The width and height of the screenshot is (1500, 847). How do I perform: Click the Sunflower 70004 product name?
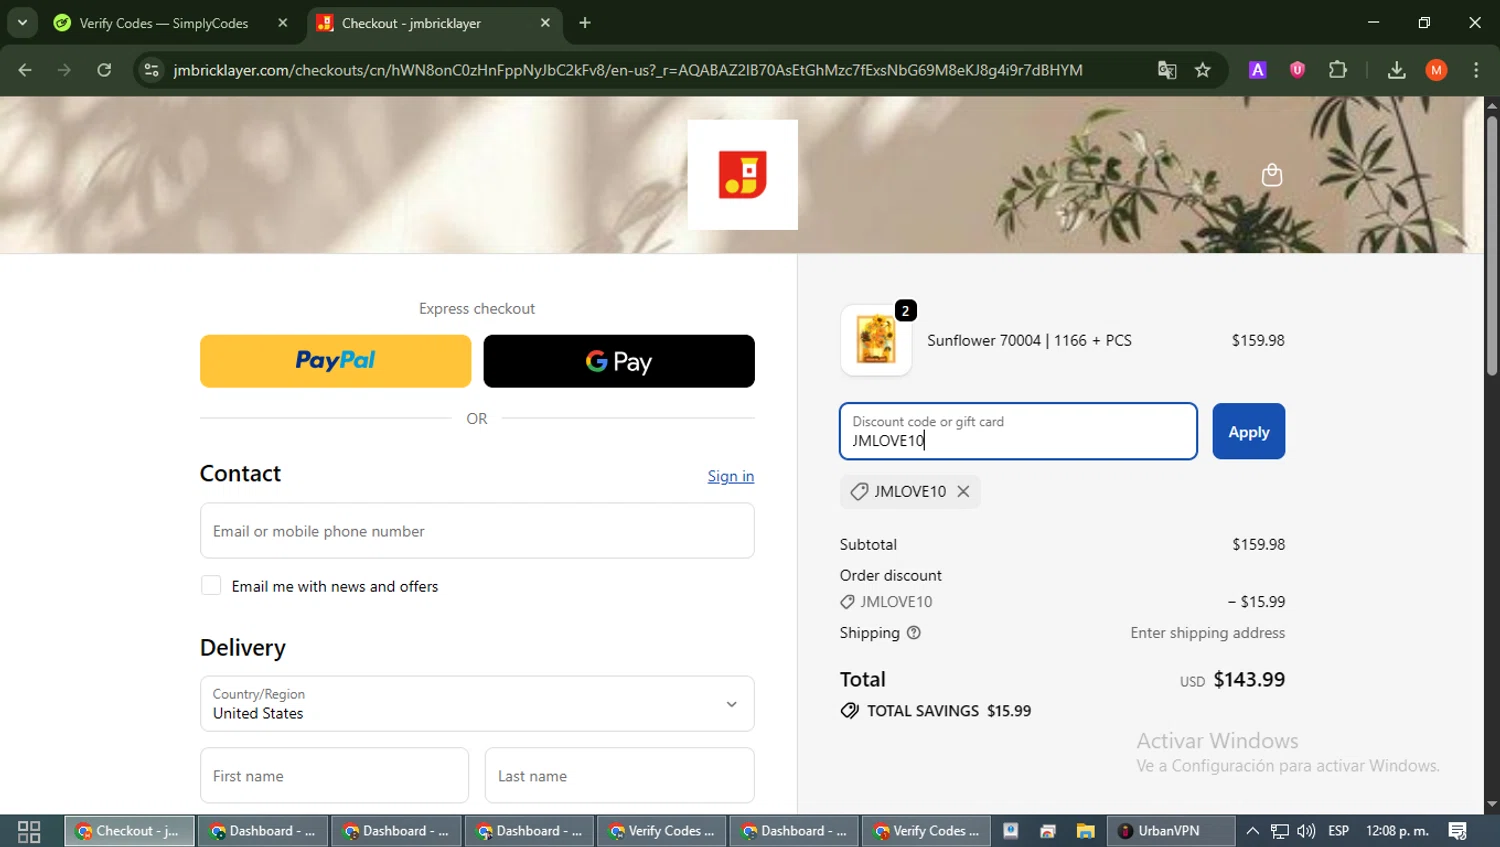pyautogui.click(x=1029, y=340)
